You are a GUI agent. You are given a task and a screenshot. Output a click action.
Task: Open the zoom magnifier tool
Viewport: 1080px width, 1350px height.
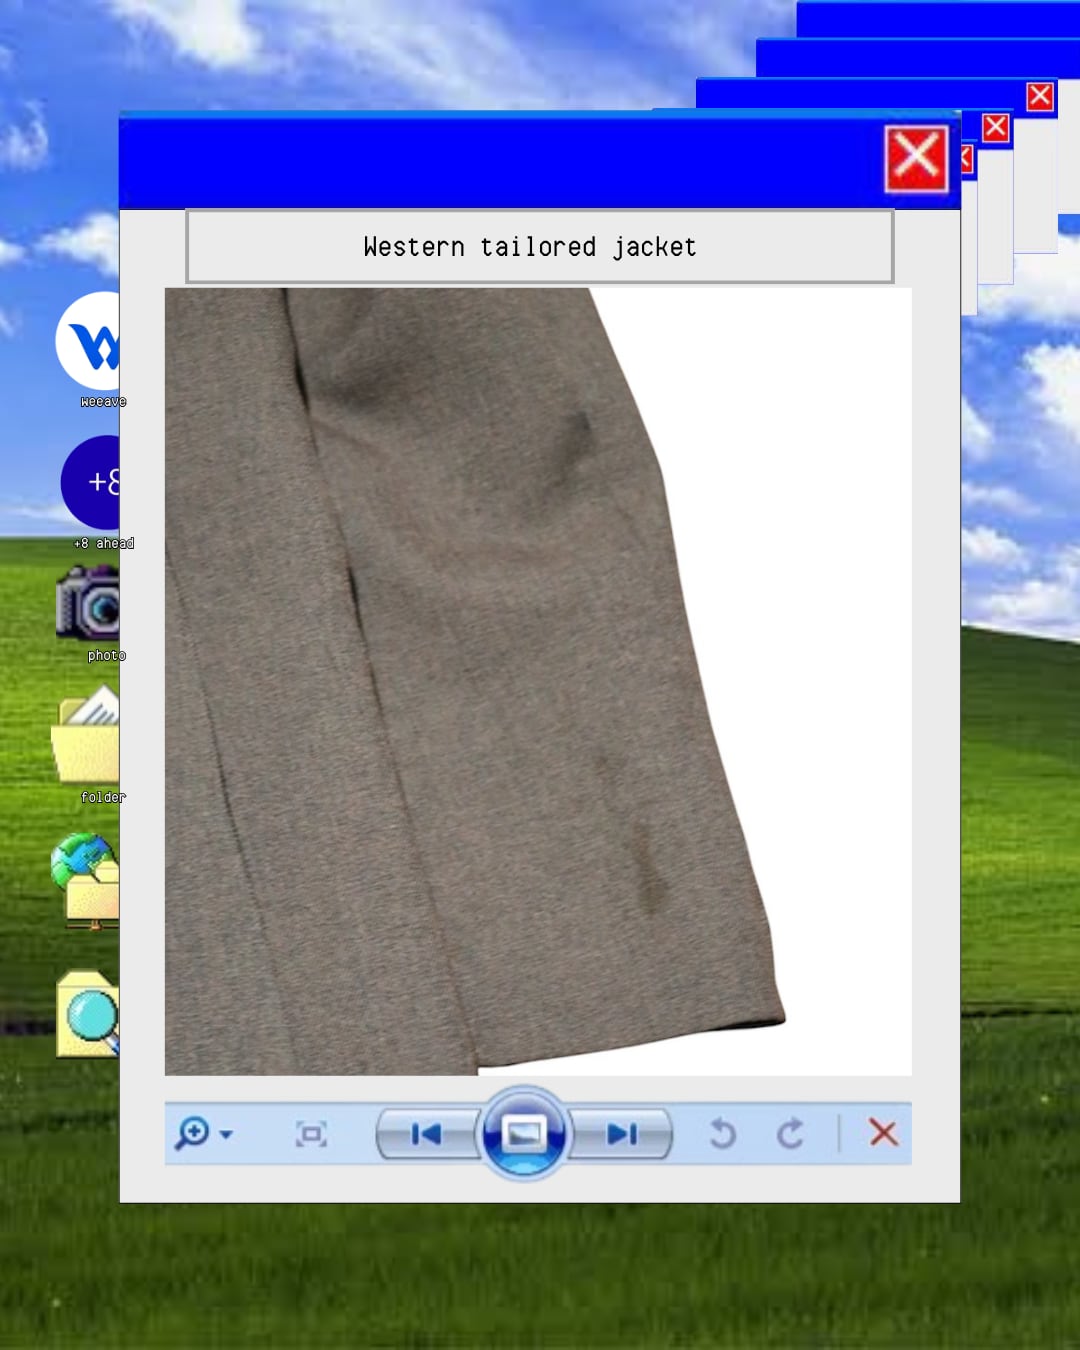tap(192, 1133)
